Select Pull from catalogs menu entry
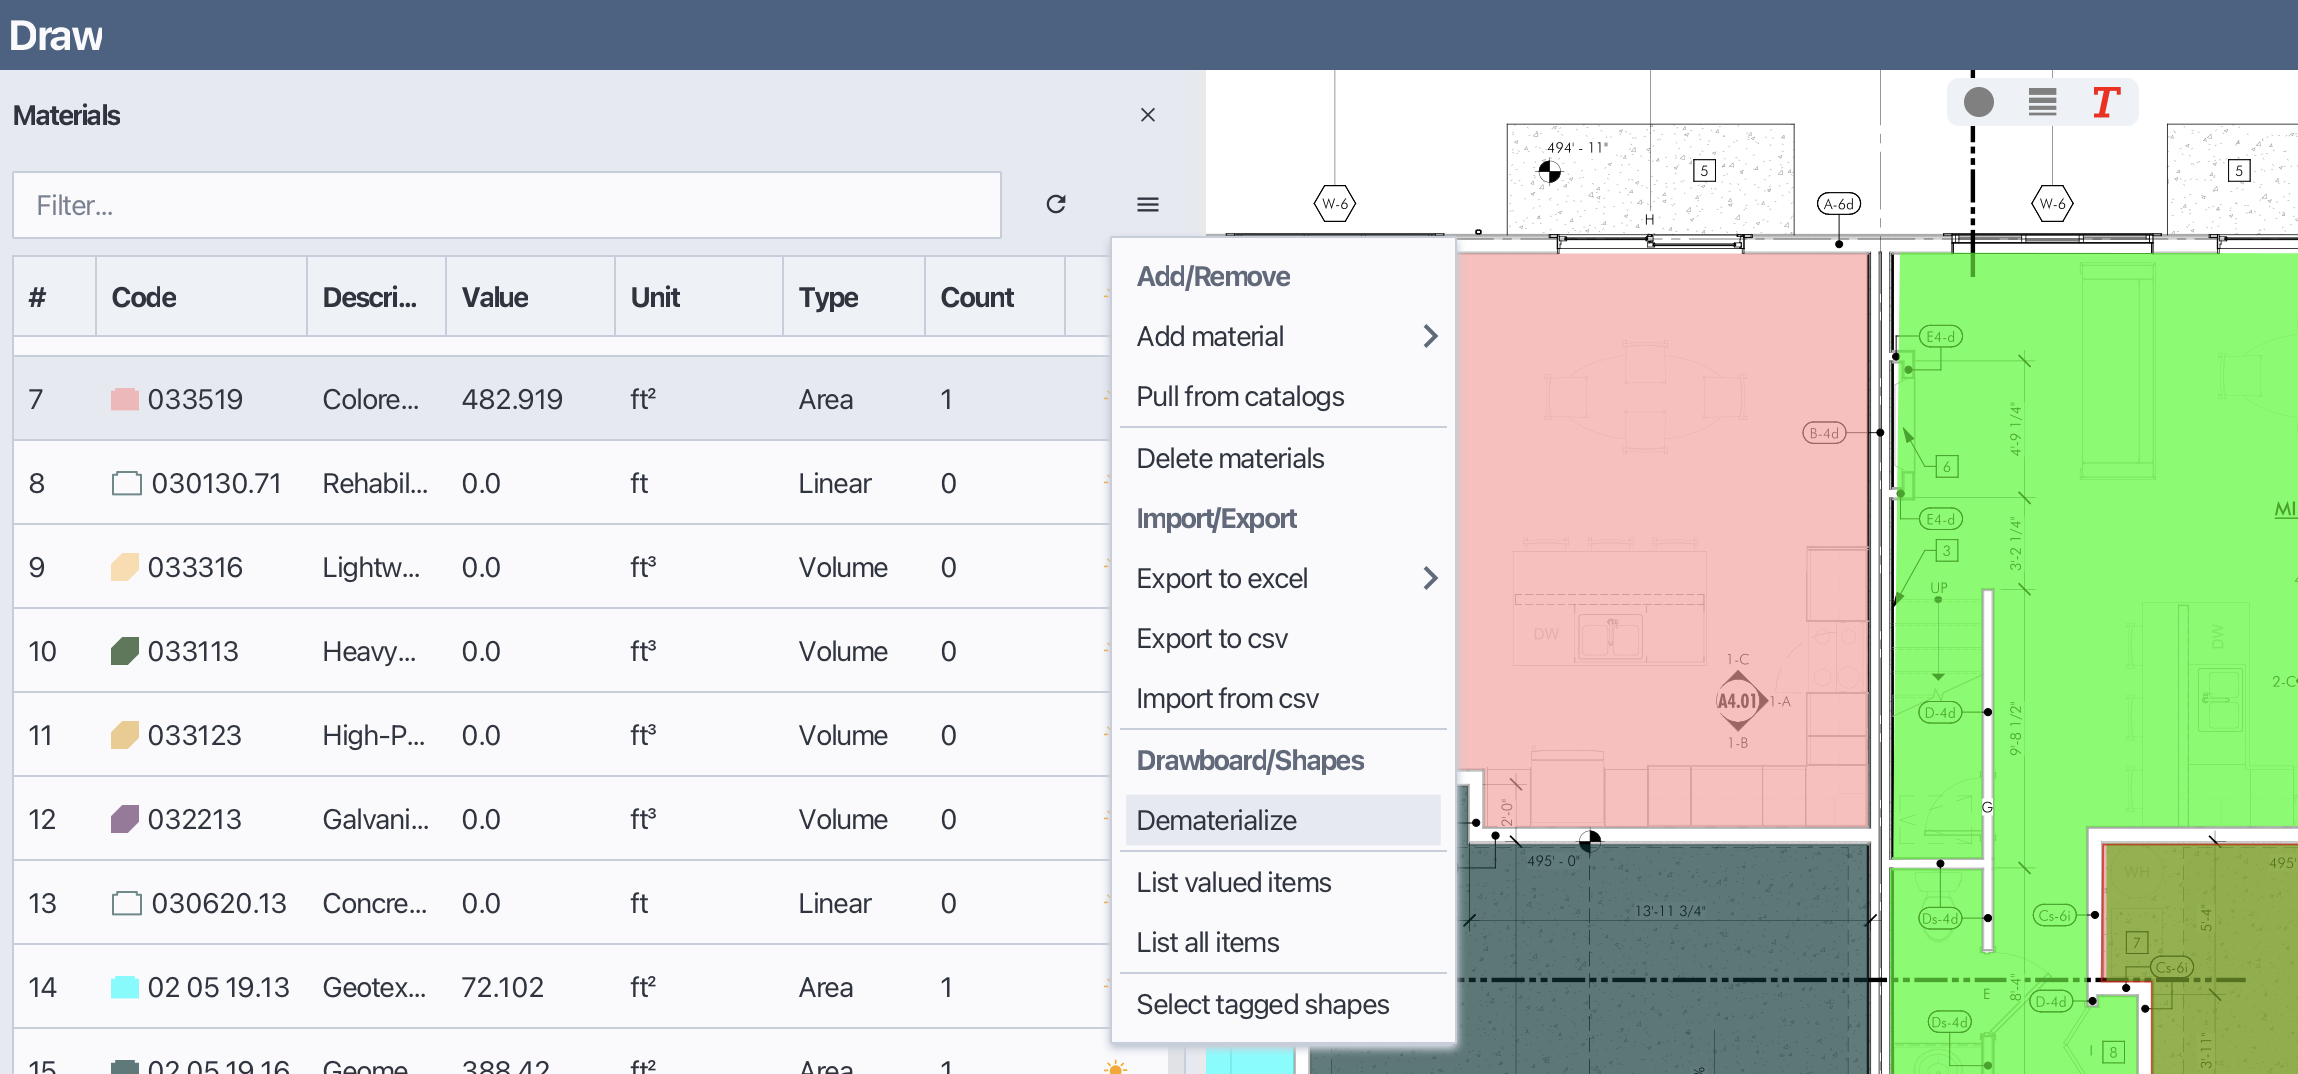The height and width of the screenshot is (1074, 2298). pyautogui.click(x=1240, y=397)
